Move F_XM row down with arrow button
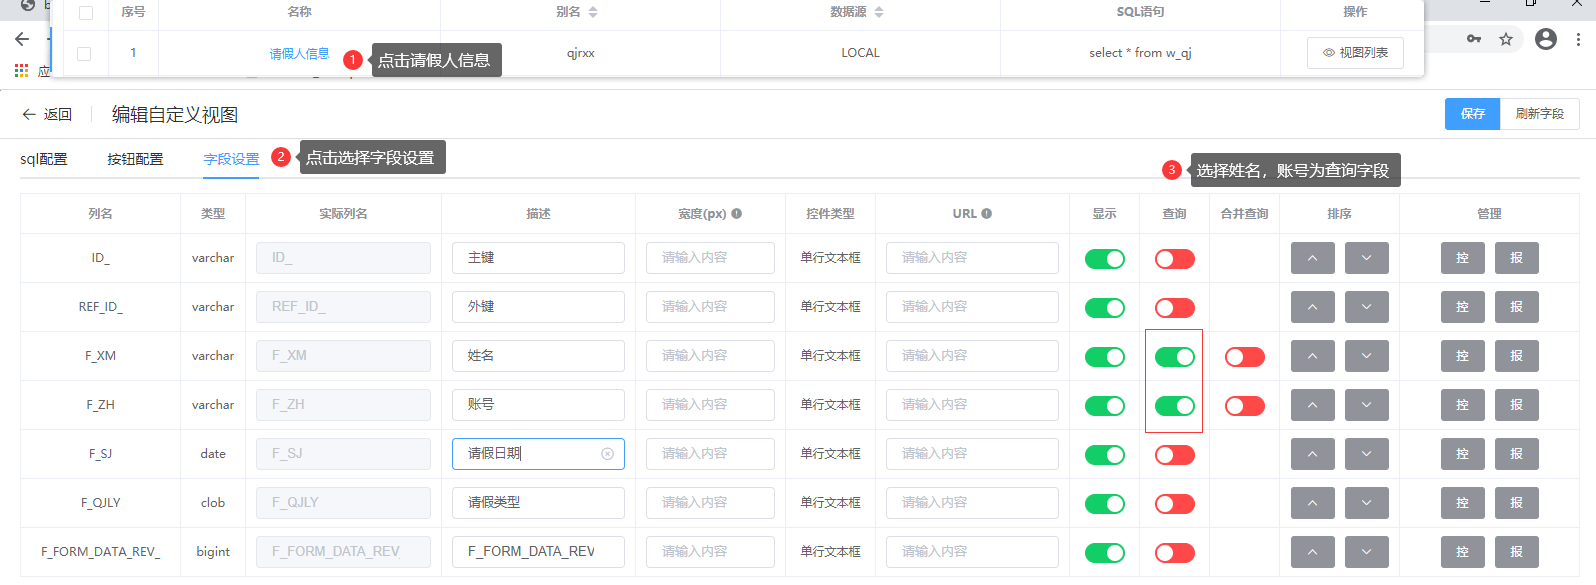The image size is (1596, 585). [1366, 356]
